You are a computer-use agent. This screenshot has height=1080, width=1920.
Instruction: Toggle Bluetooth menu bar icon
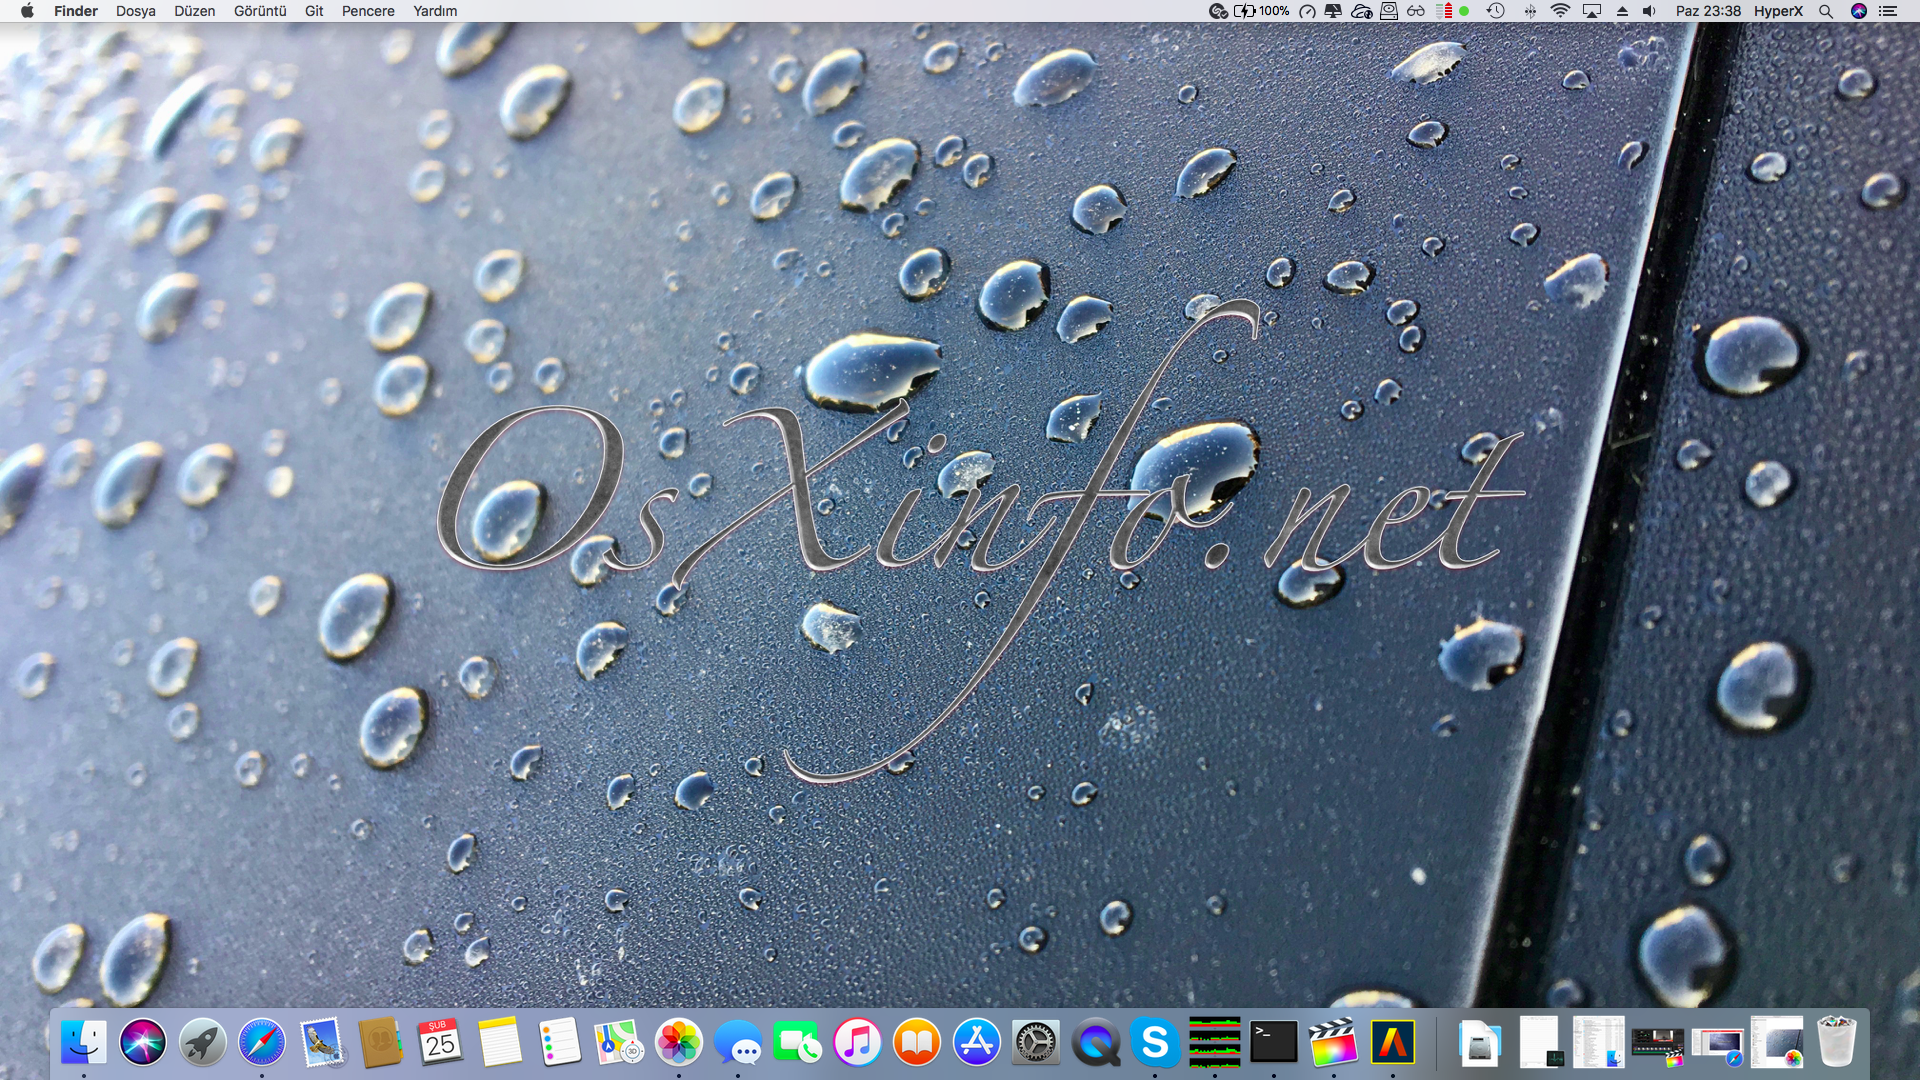1530,11
